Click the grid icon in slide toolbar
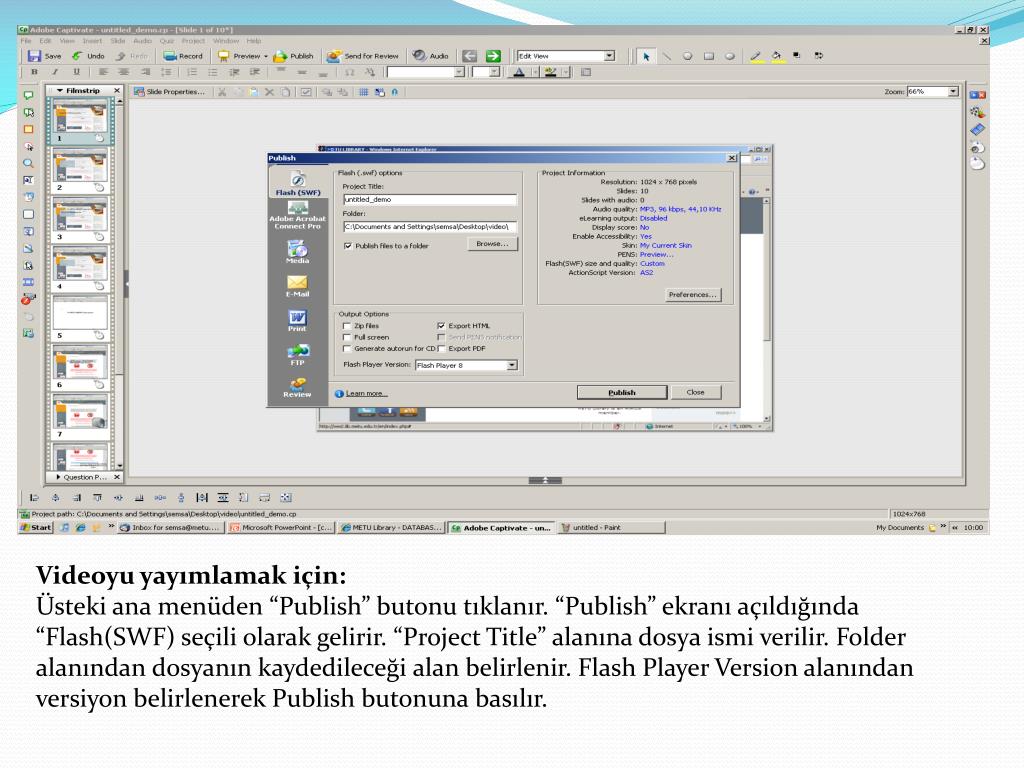 (364, 92)
